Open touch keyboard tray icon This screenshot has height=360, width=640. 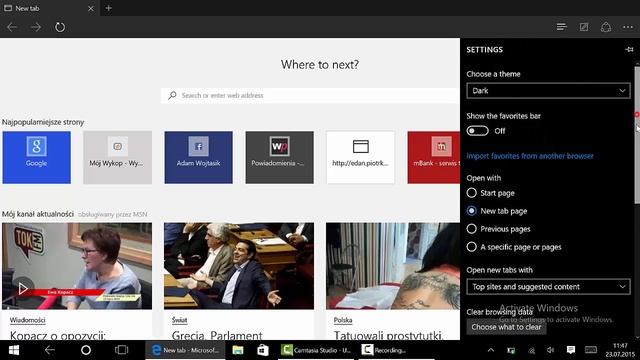pyautogui.click(x=591, y=350)
